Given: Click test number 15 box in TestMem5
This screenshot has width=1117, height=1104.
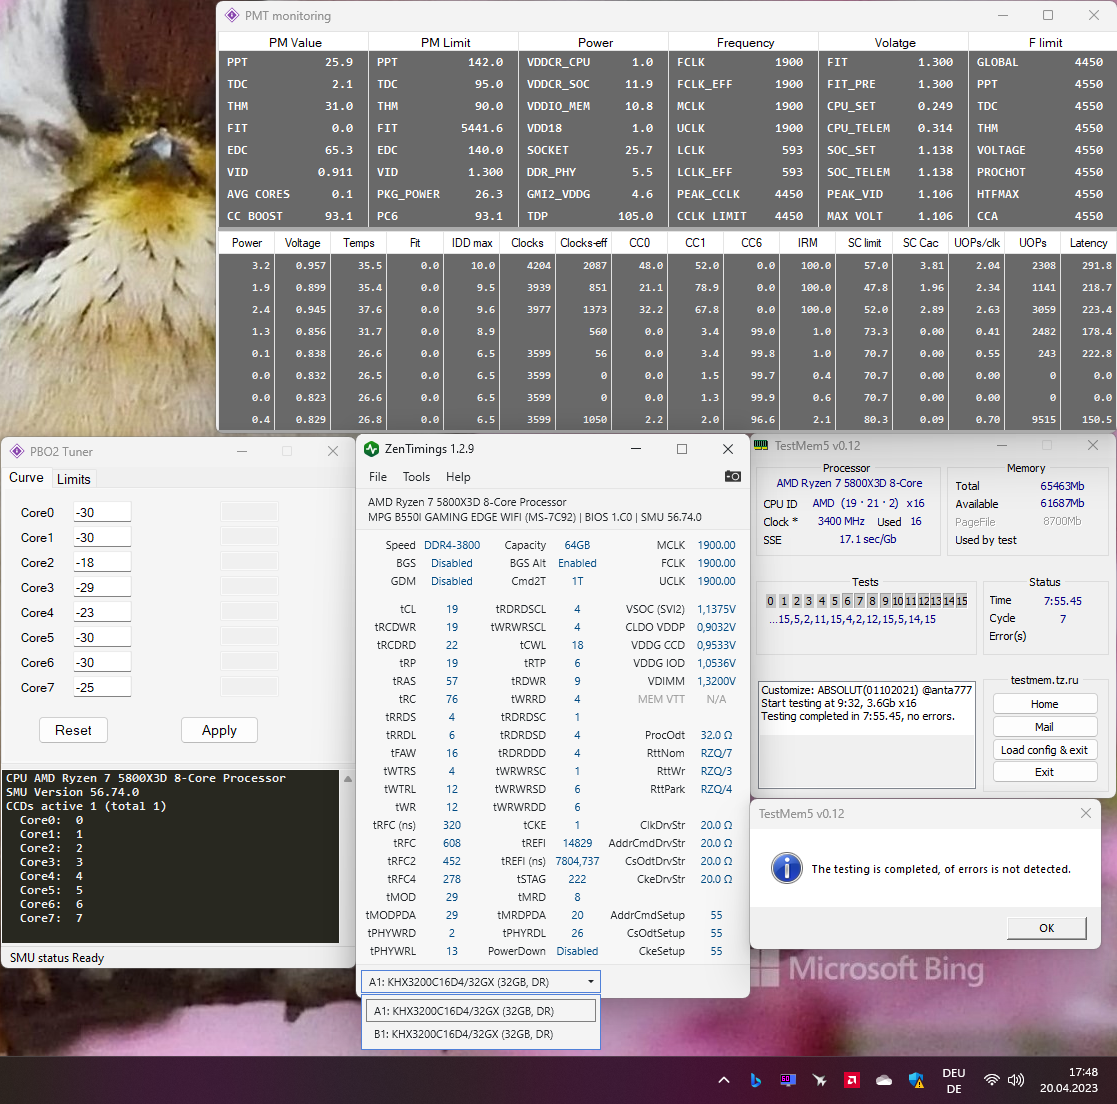Looking at the screenshot, I should [962, 601].
